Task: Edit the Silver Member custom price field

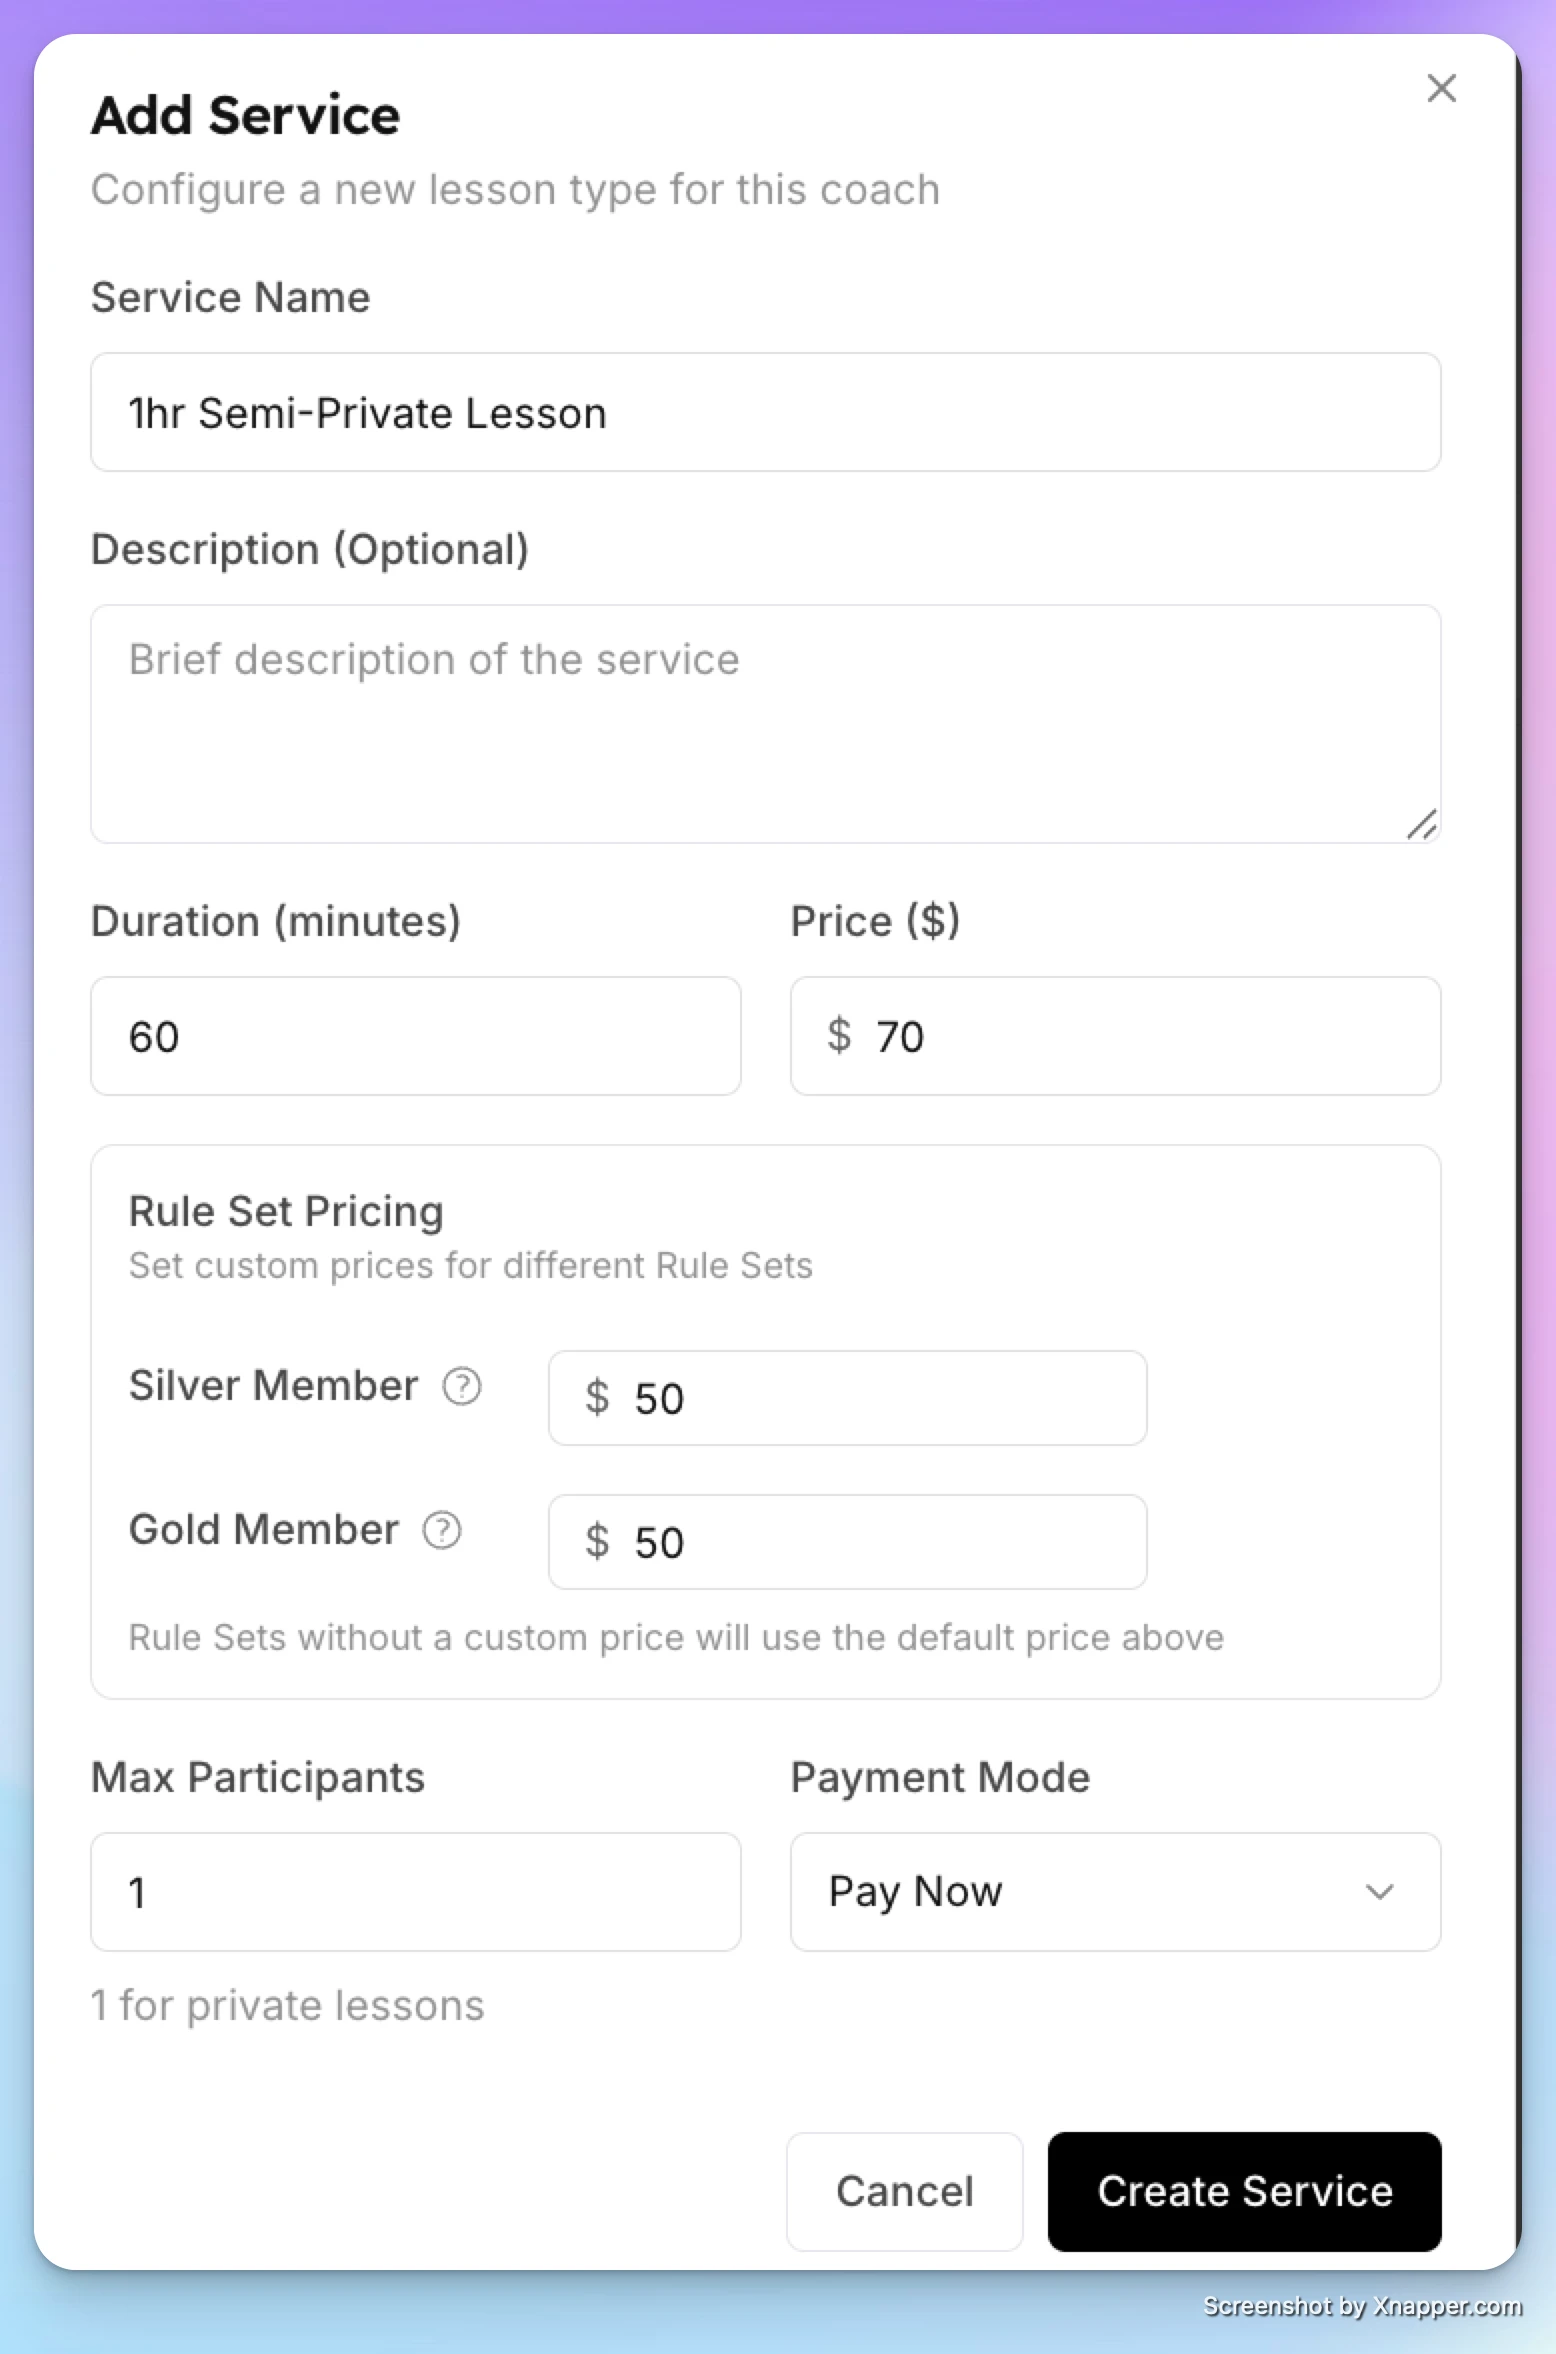Action: [848, 1398]
